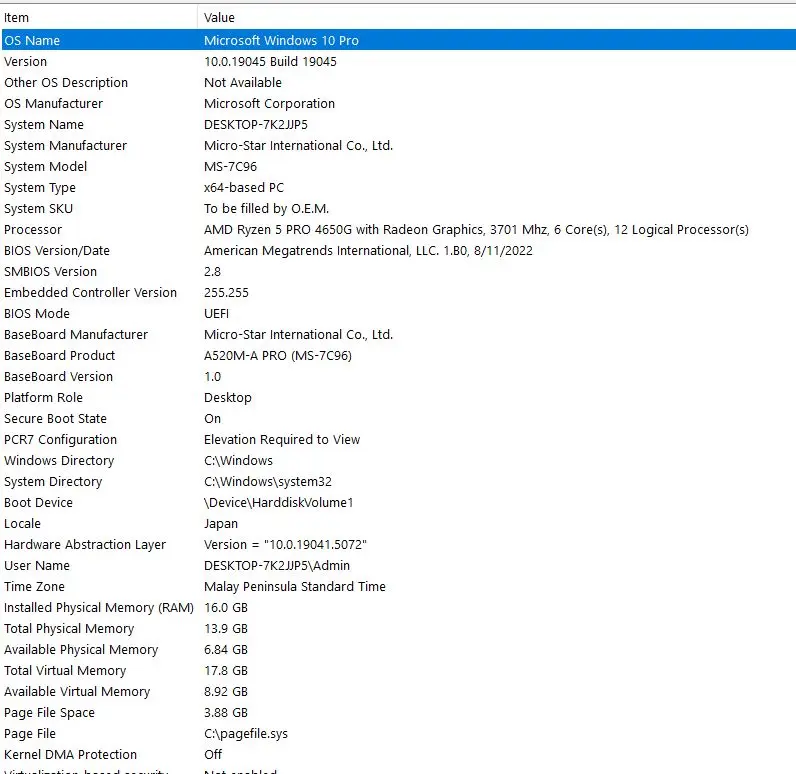Click the value \Device\HarddiskVolume1
796x774 pixels.
(x=279, y=502)
